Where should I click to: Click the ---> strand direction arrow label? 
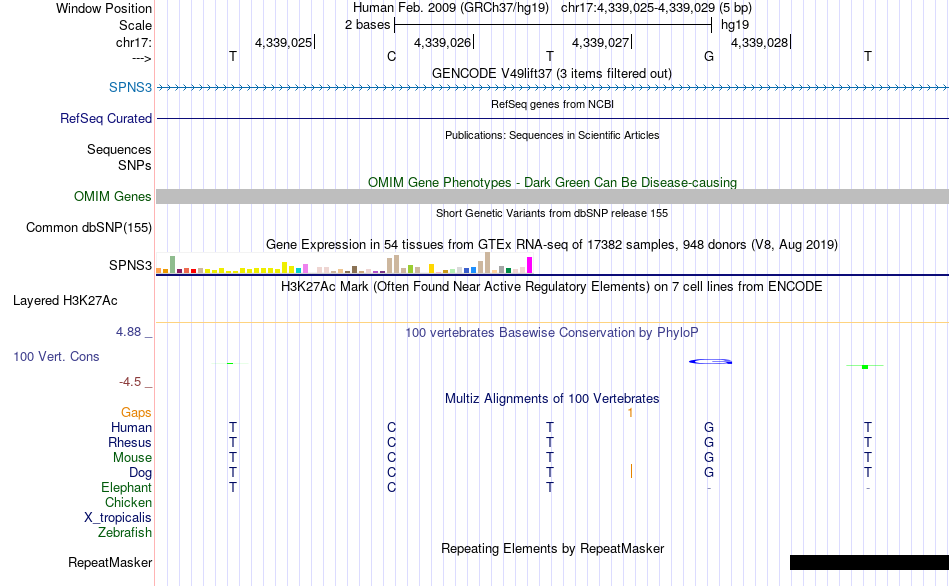point(142,58)
